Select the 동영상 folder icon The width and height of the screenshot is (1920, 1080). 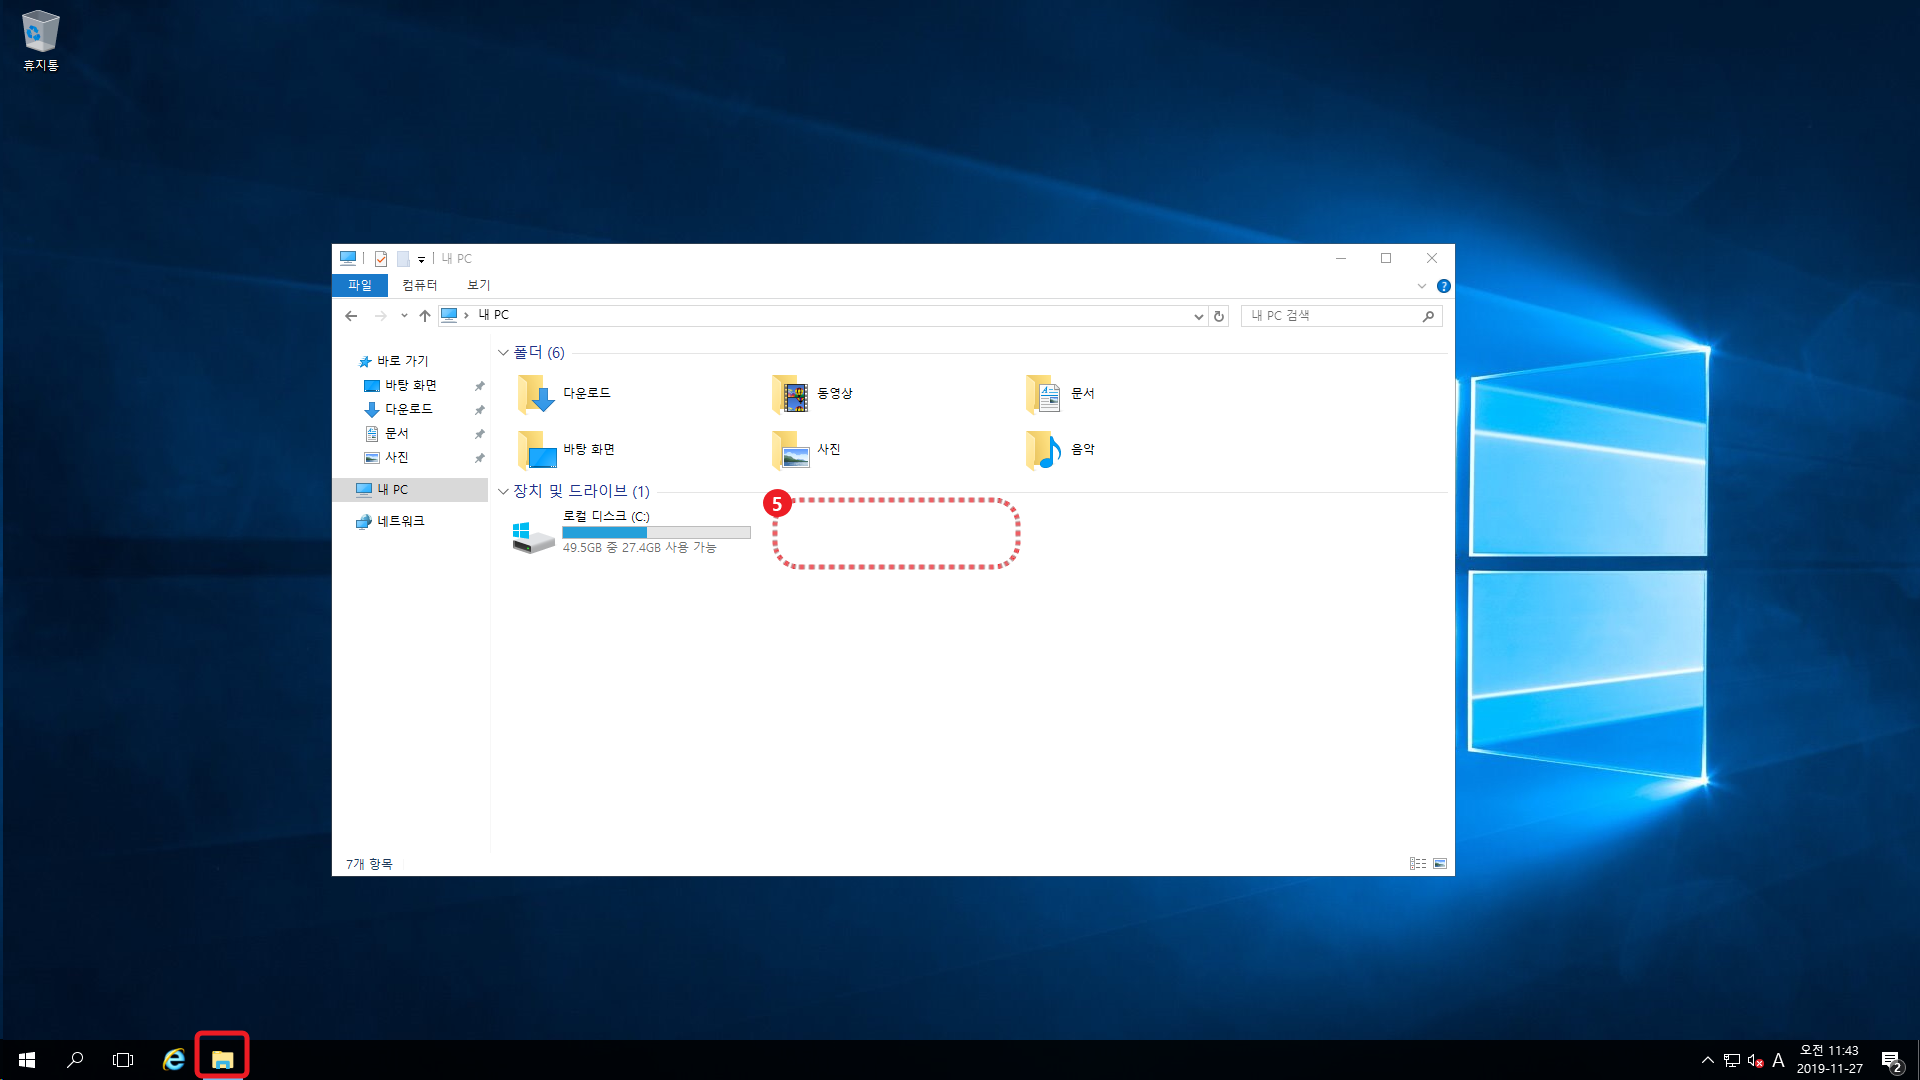click(x=790, y=394)
